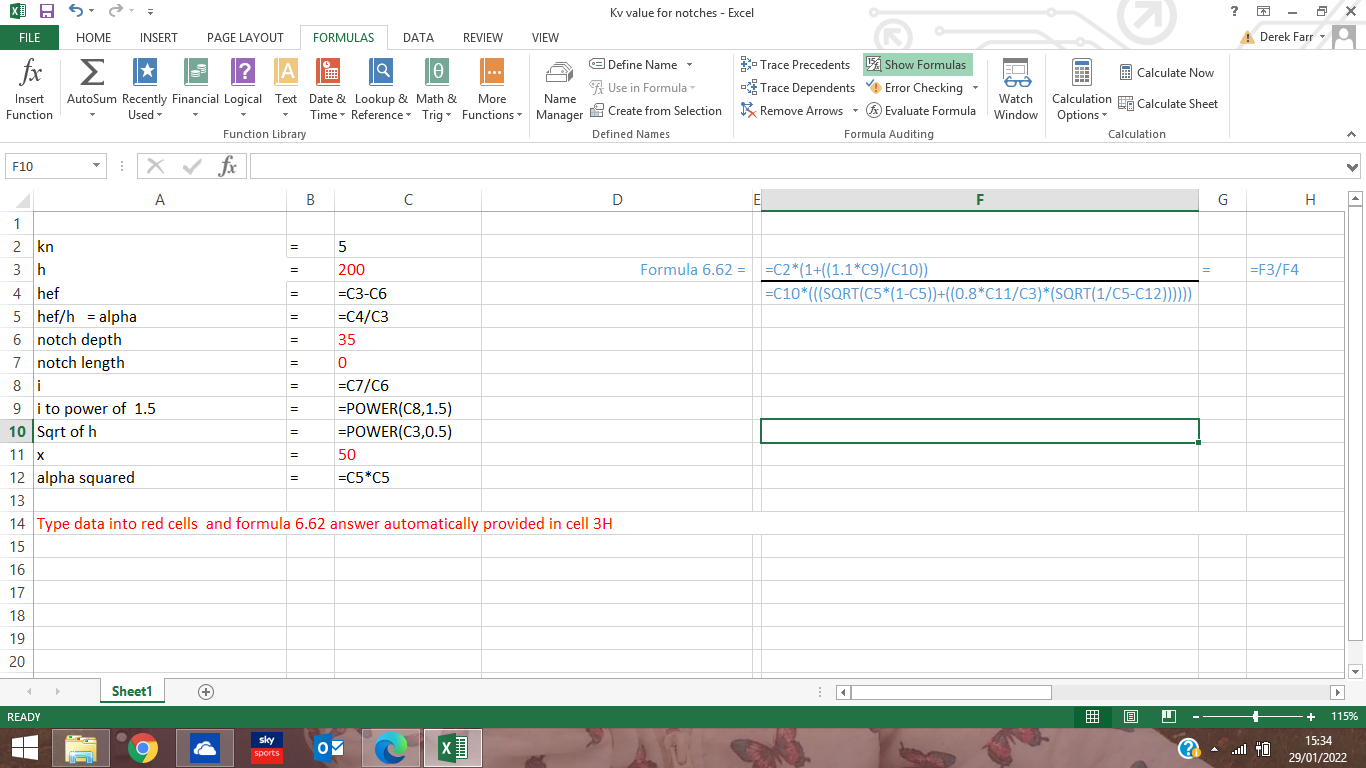Image resolution: width=1366 pixels, height=768 pixels.
Task: Click the Excel save icon
Action: 47,12
